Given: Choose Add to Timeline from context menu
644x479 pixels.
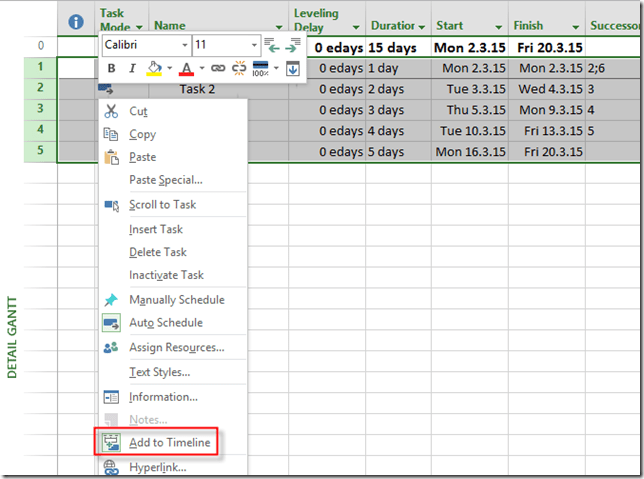Looking at the screenshot, I should [x=168, y=443].
